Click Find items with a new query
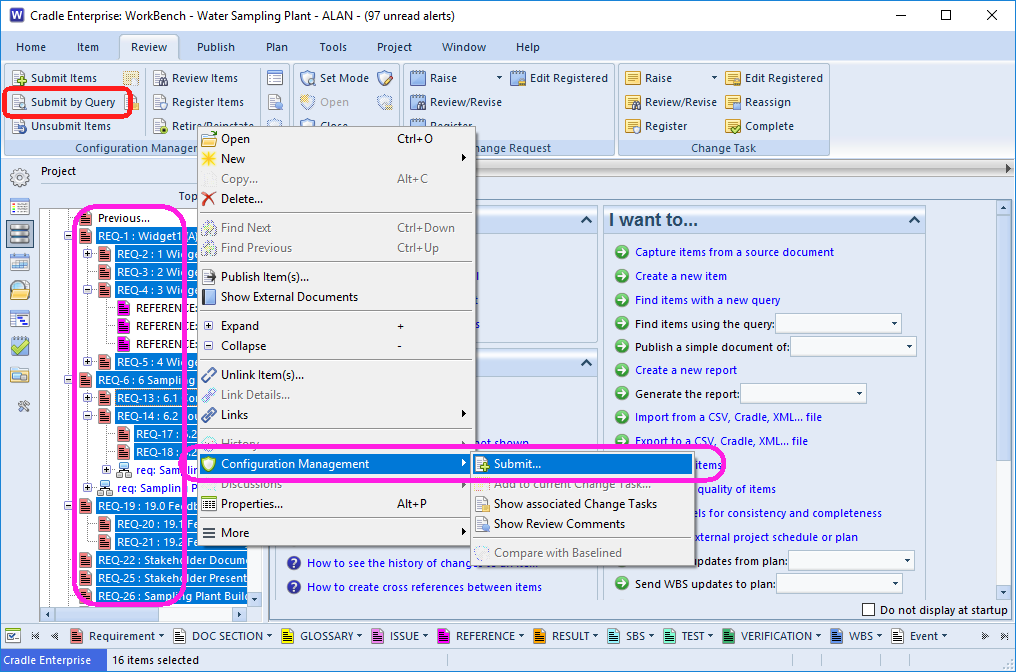This screenshot has height=672, width=1016. click(708, 300)
